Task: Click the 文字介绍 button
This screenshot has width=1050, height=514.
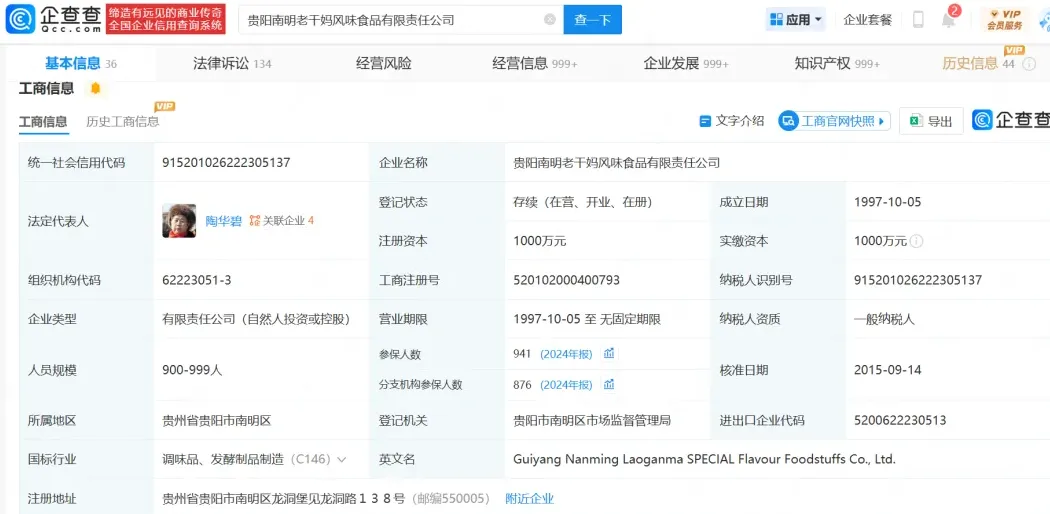Action: tap(731, 121)
